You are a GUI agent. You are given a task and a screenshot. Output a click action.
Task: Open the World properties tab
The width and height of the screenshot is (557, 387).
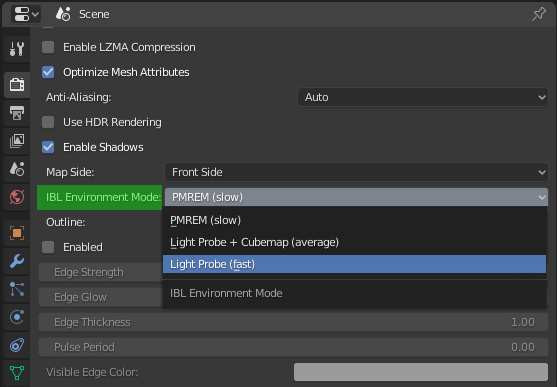point(17,197)
